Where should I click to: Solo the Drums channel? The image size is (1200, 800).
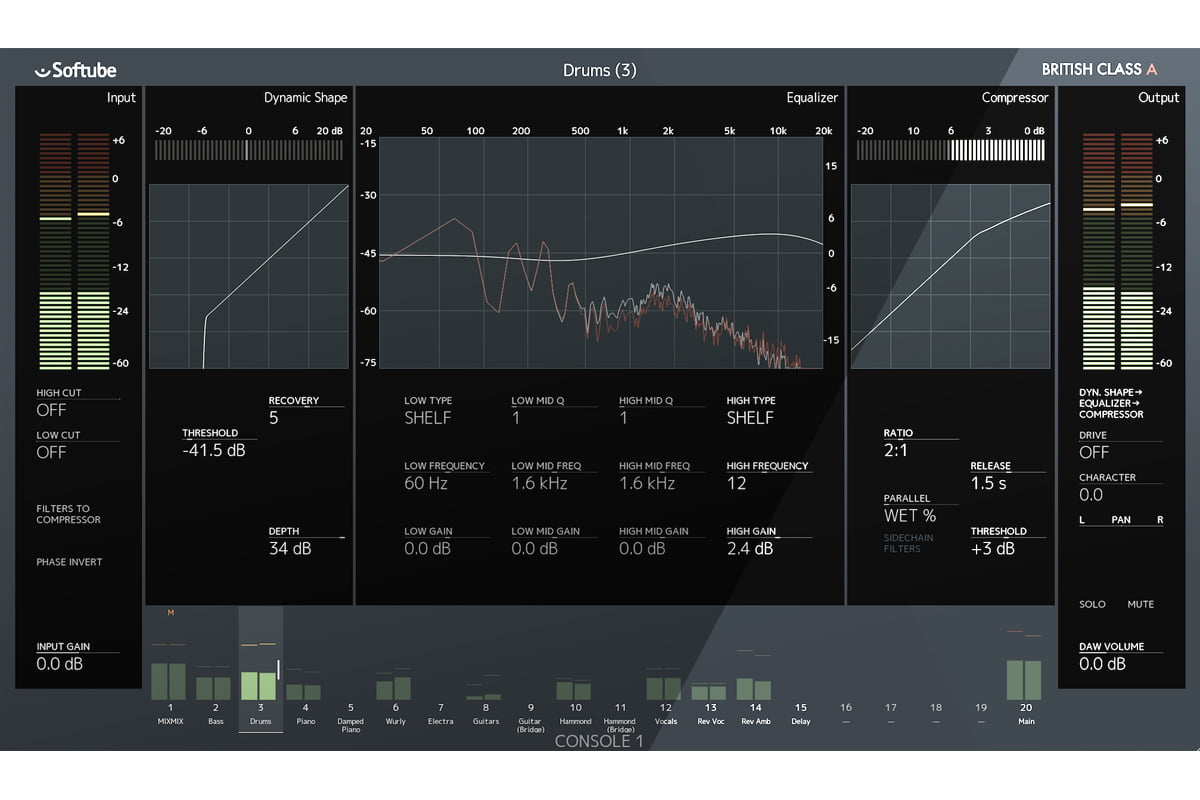point(1092,604)
